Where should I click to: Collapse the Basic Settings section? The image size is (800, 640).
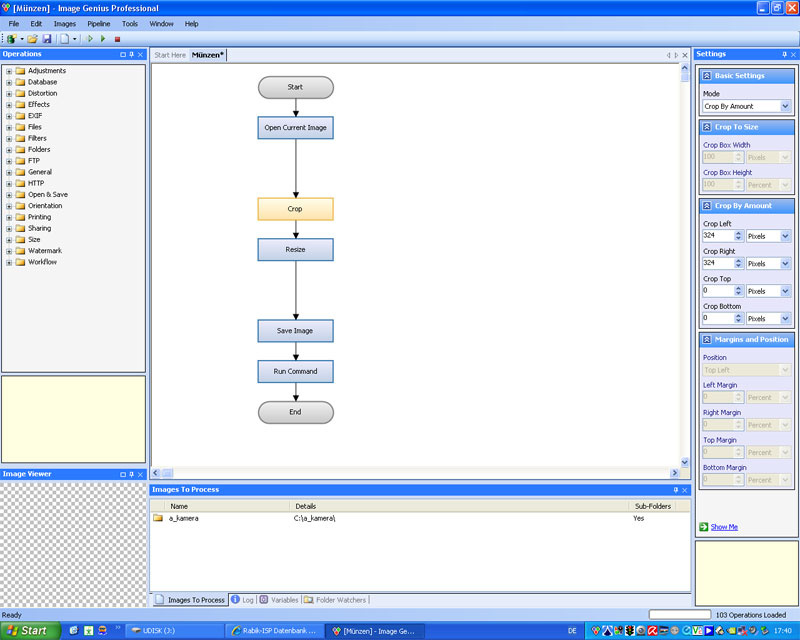click(x=707, y=76)
